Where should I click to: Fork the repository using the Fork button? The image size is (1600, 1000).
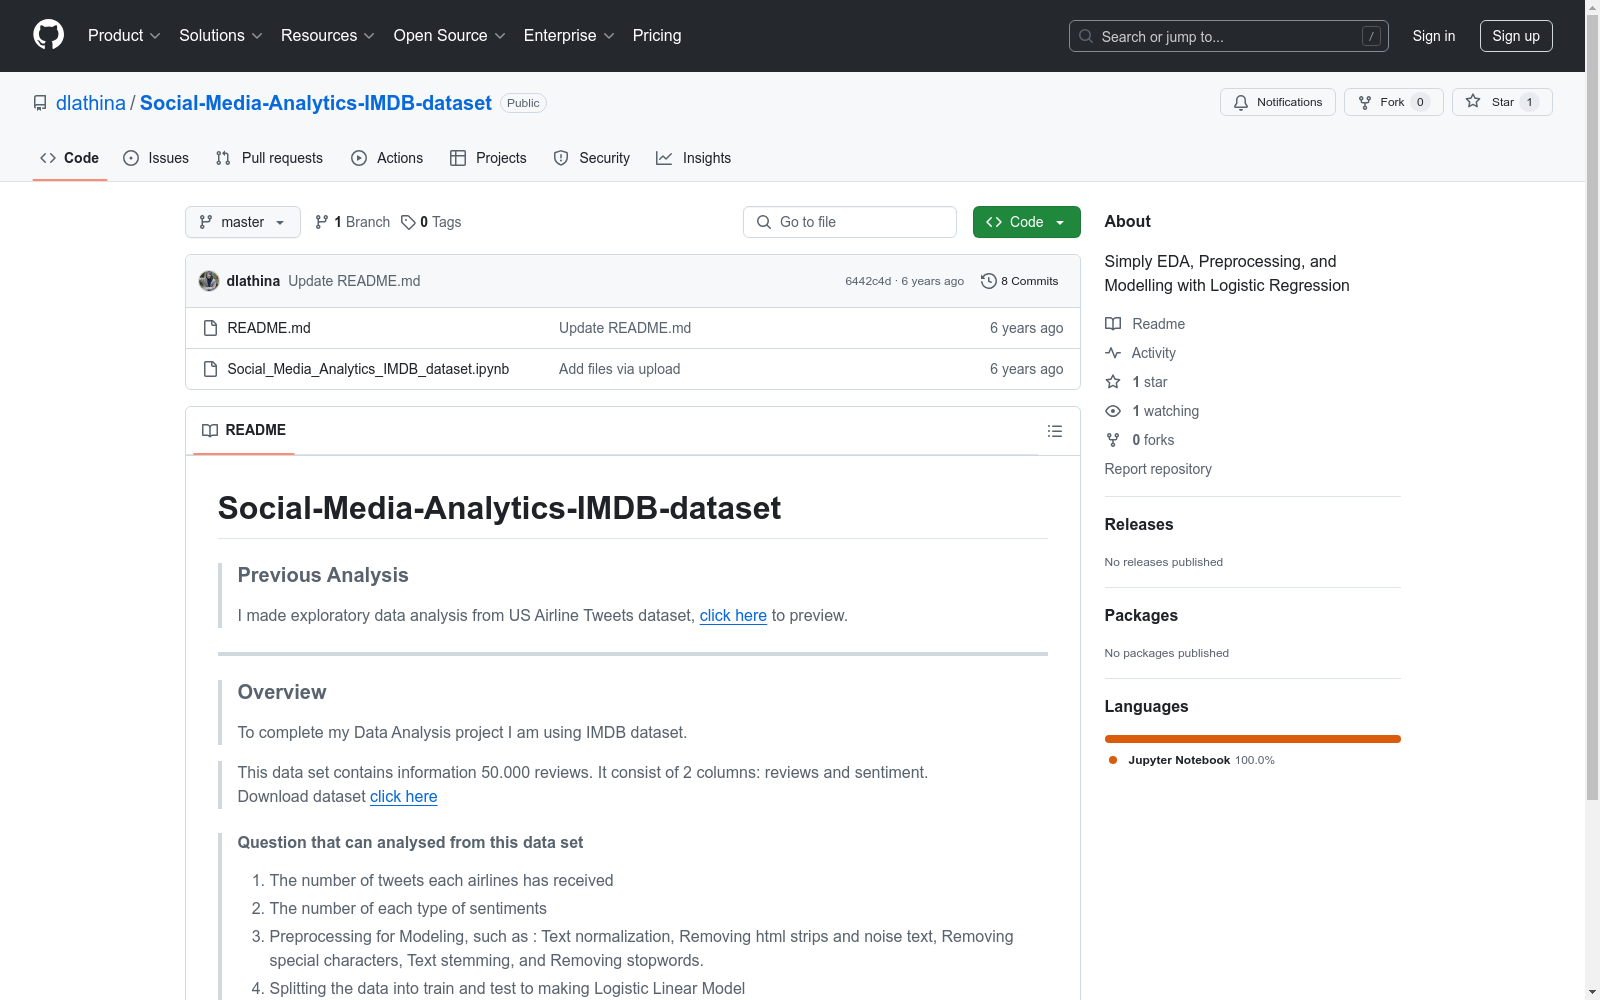pyautogui.click(x=1393, y=102)
